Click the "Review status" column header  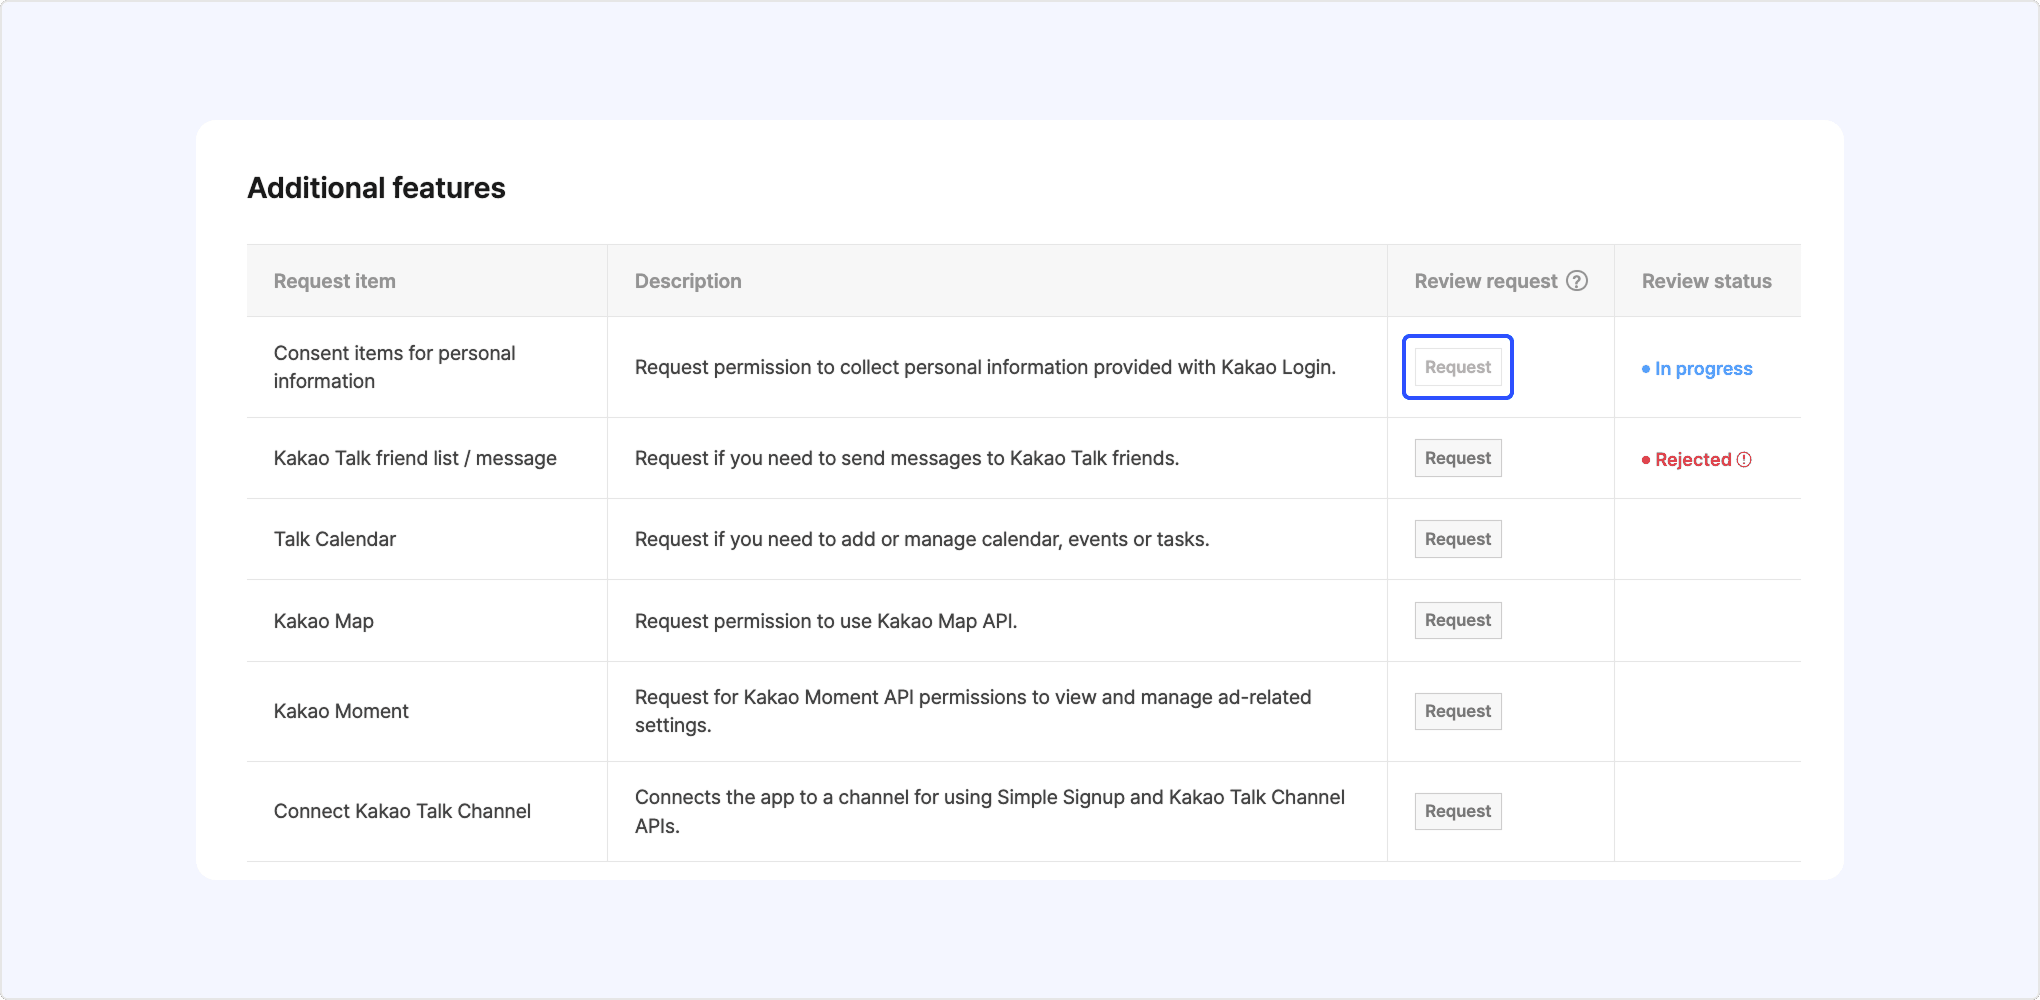click(x=1707, y=281)
